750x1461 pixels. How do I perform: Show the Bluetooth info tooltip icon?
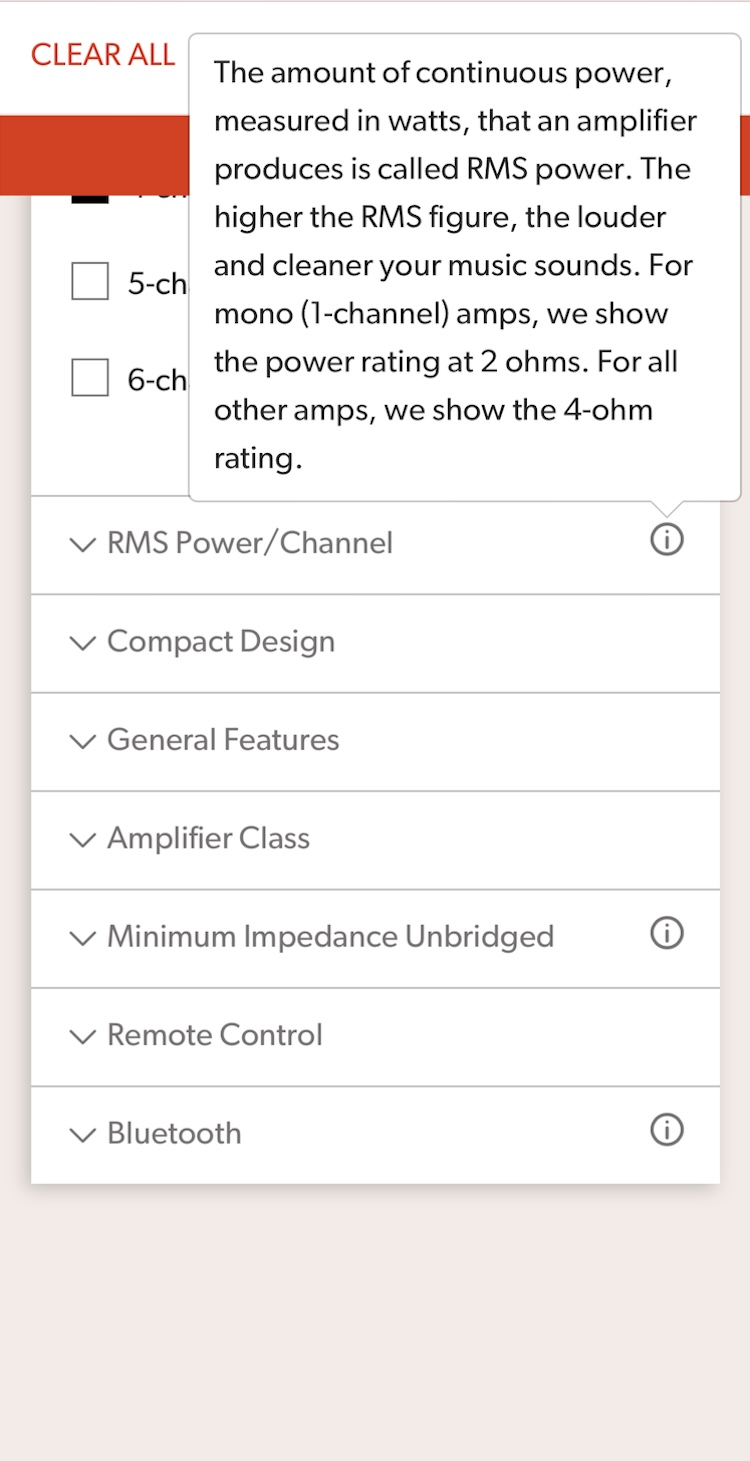(x=667, y=1131)
